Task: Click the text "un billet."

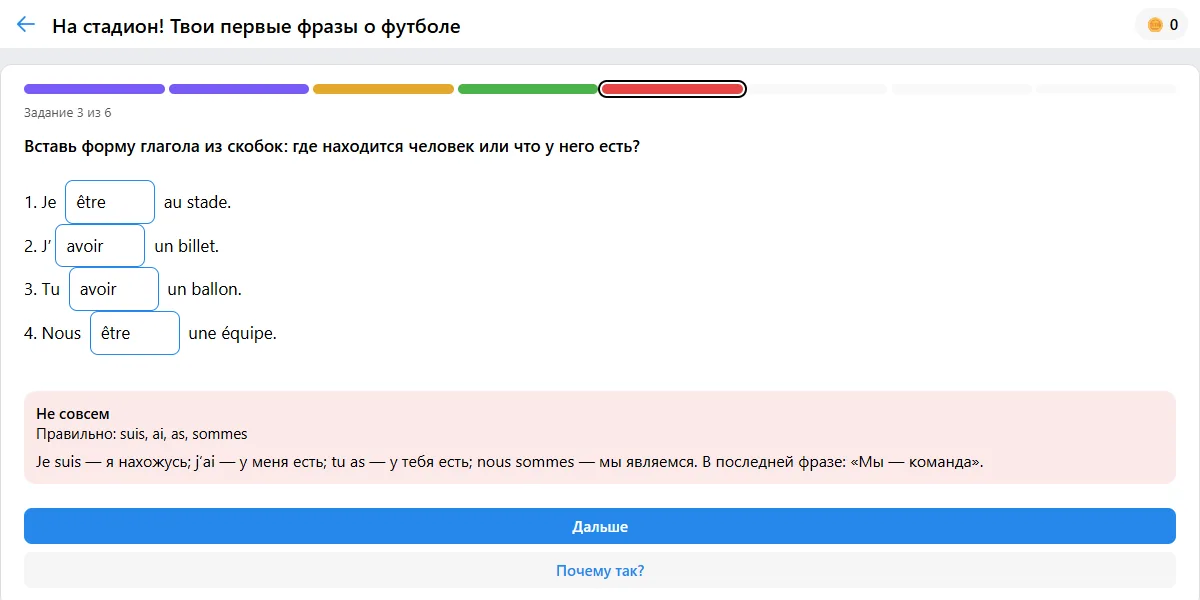Action: [x=187, y=246]
